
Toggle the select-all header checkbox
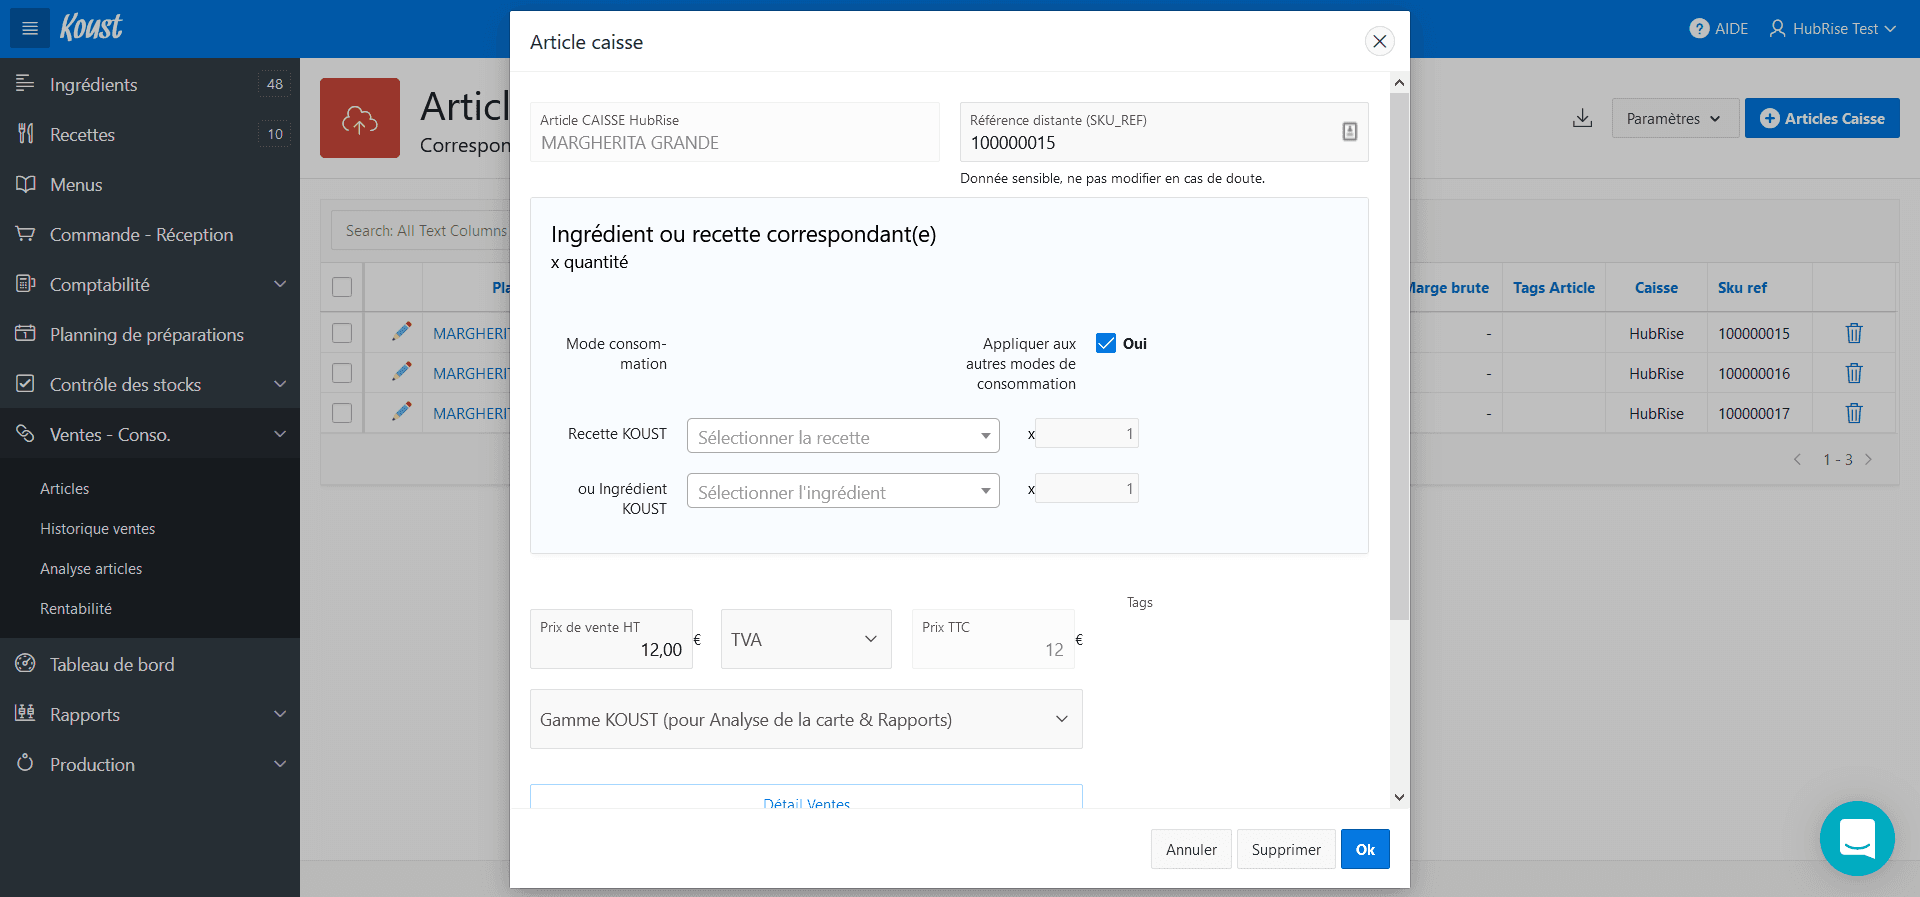(x=342, y=287)
